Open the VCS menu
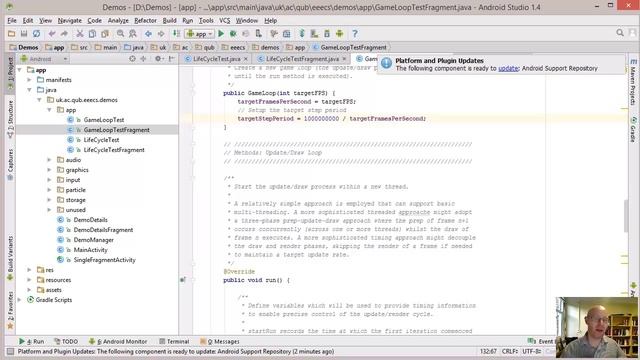Image resolution: width=640 pixels, height=360 pixels. [224, 20]
